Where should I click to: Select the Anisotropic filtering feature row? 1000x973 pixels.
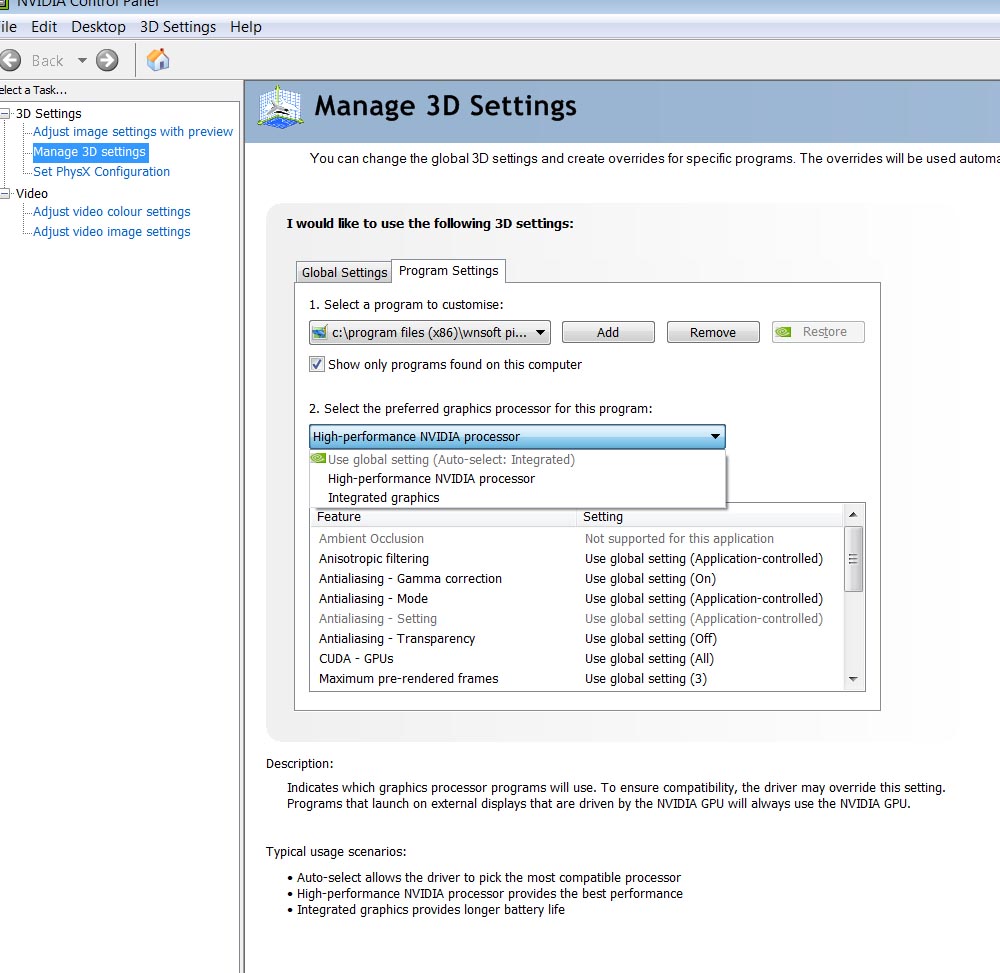577,559
